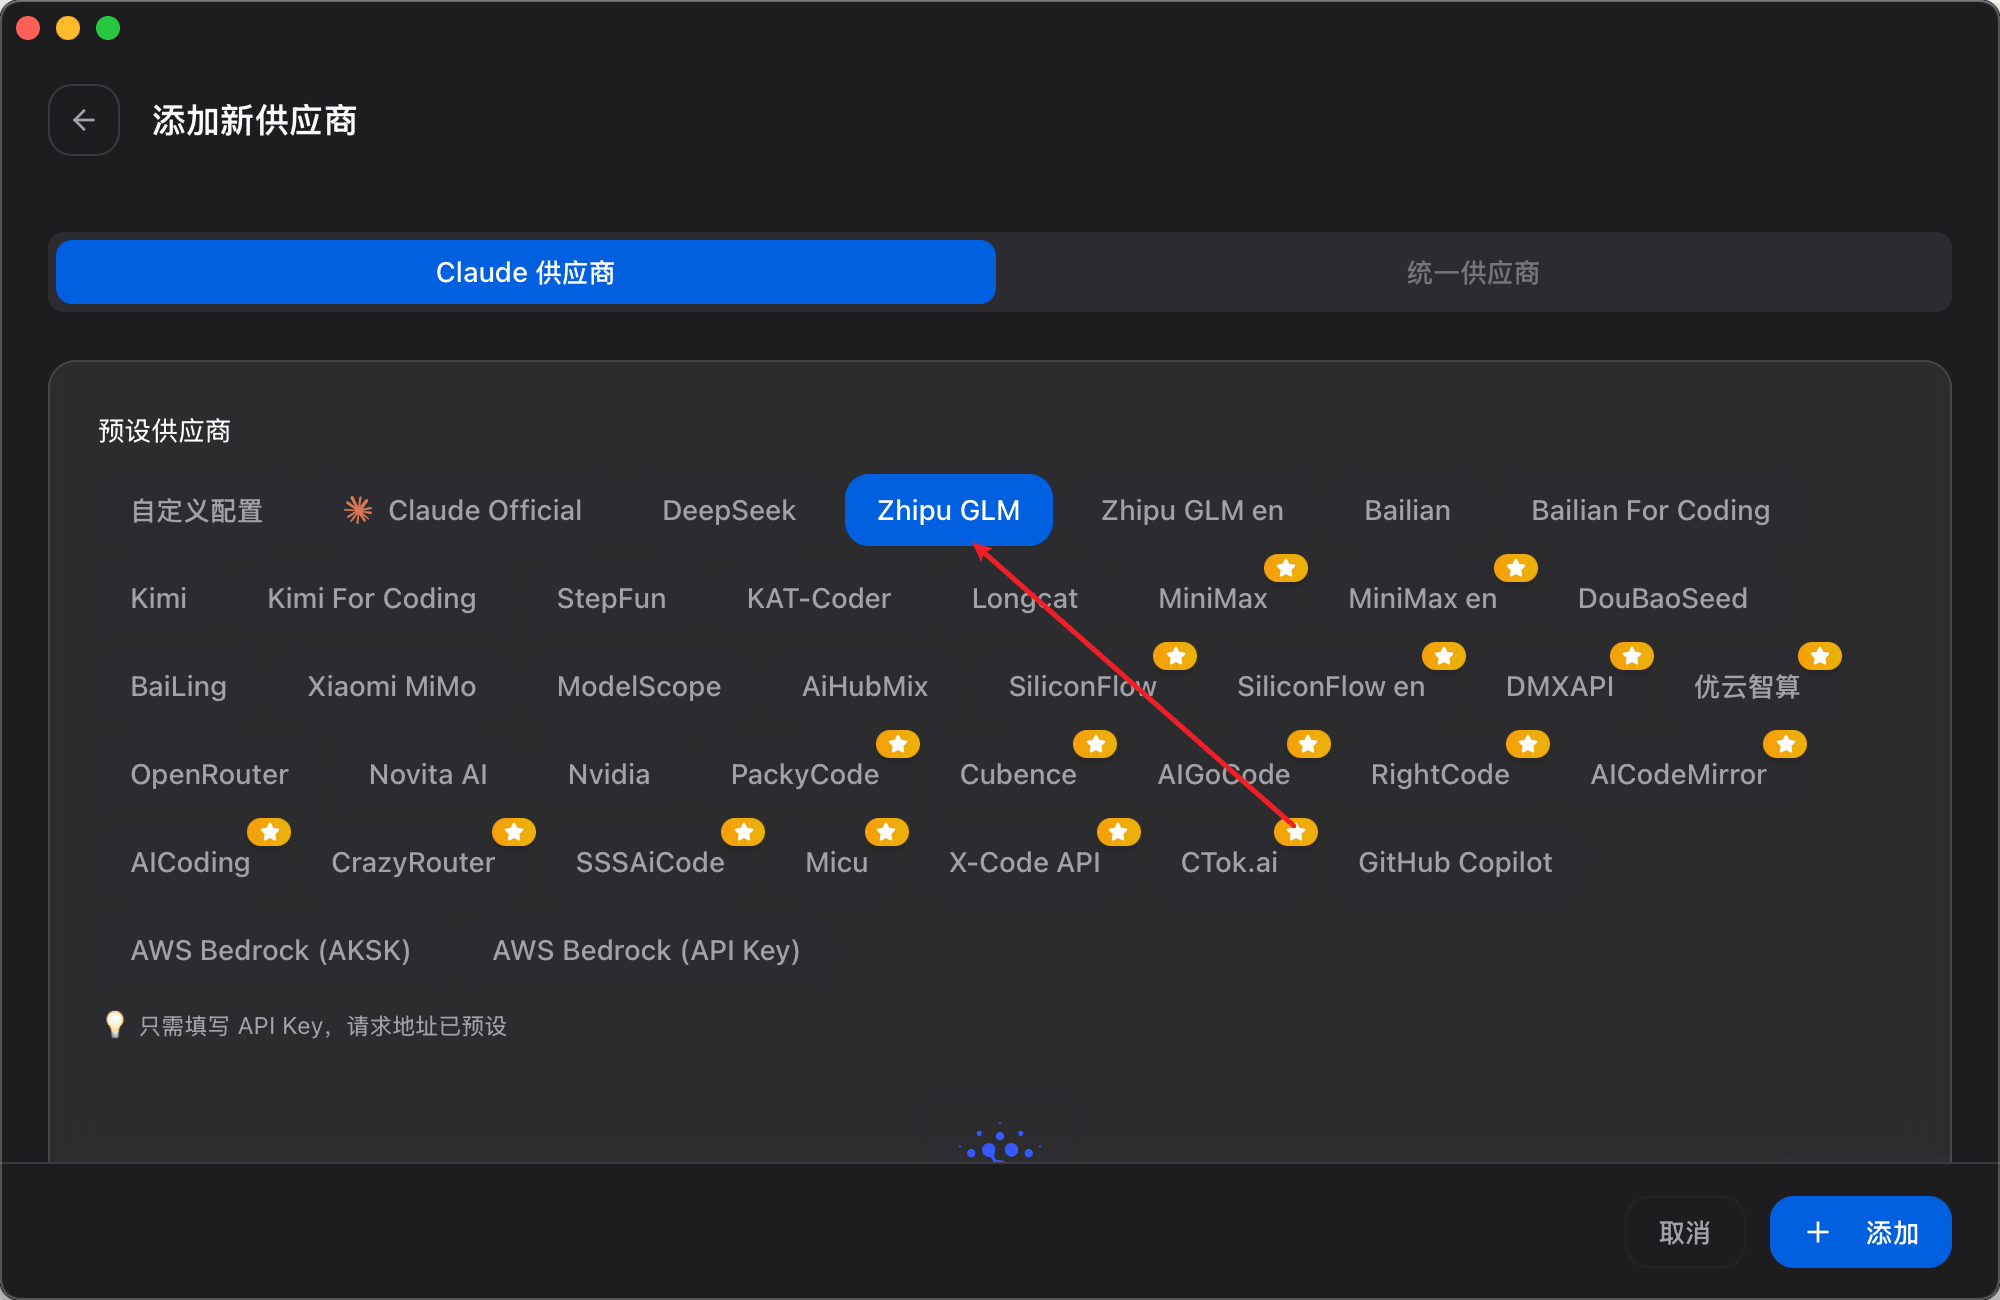This screenshot has width=2000, height=1300.
Task: Click the star badge on CTok.ai
Action: pyautogui.click(x=1297, y=831)
